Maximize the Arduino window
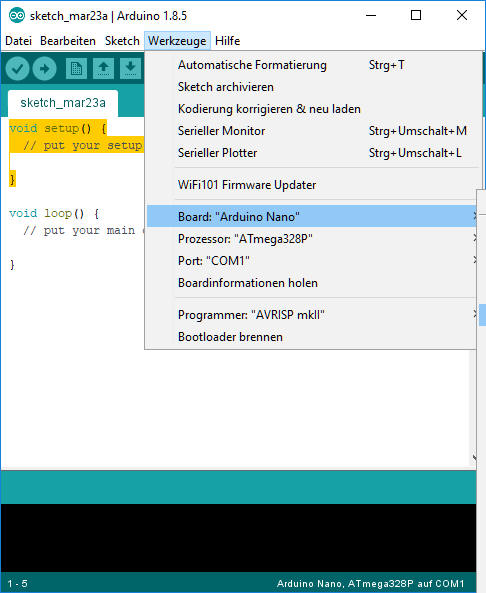 click(x=416, y=16)
